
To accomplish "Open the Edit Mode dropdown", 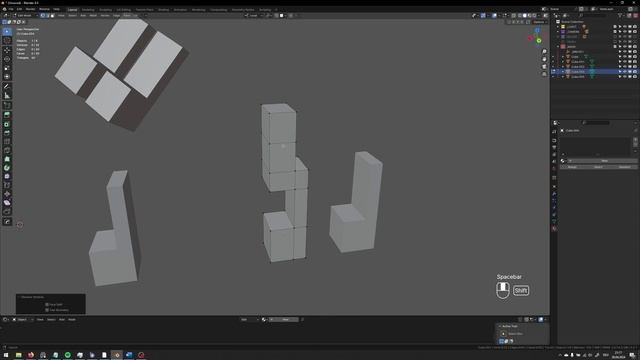I will pos(26,16).
